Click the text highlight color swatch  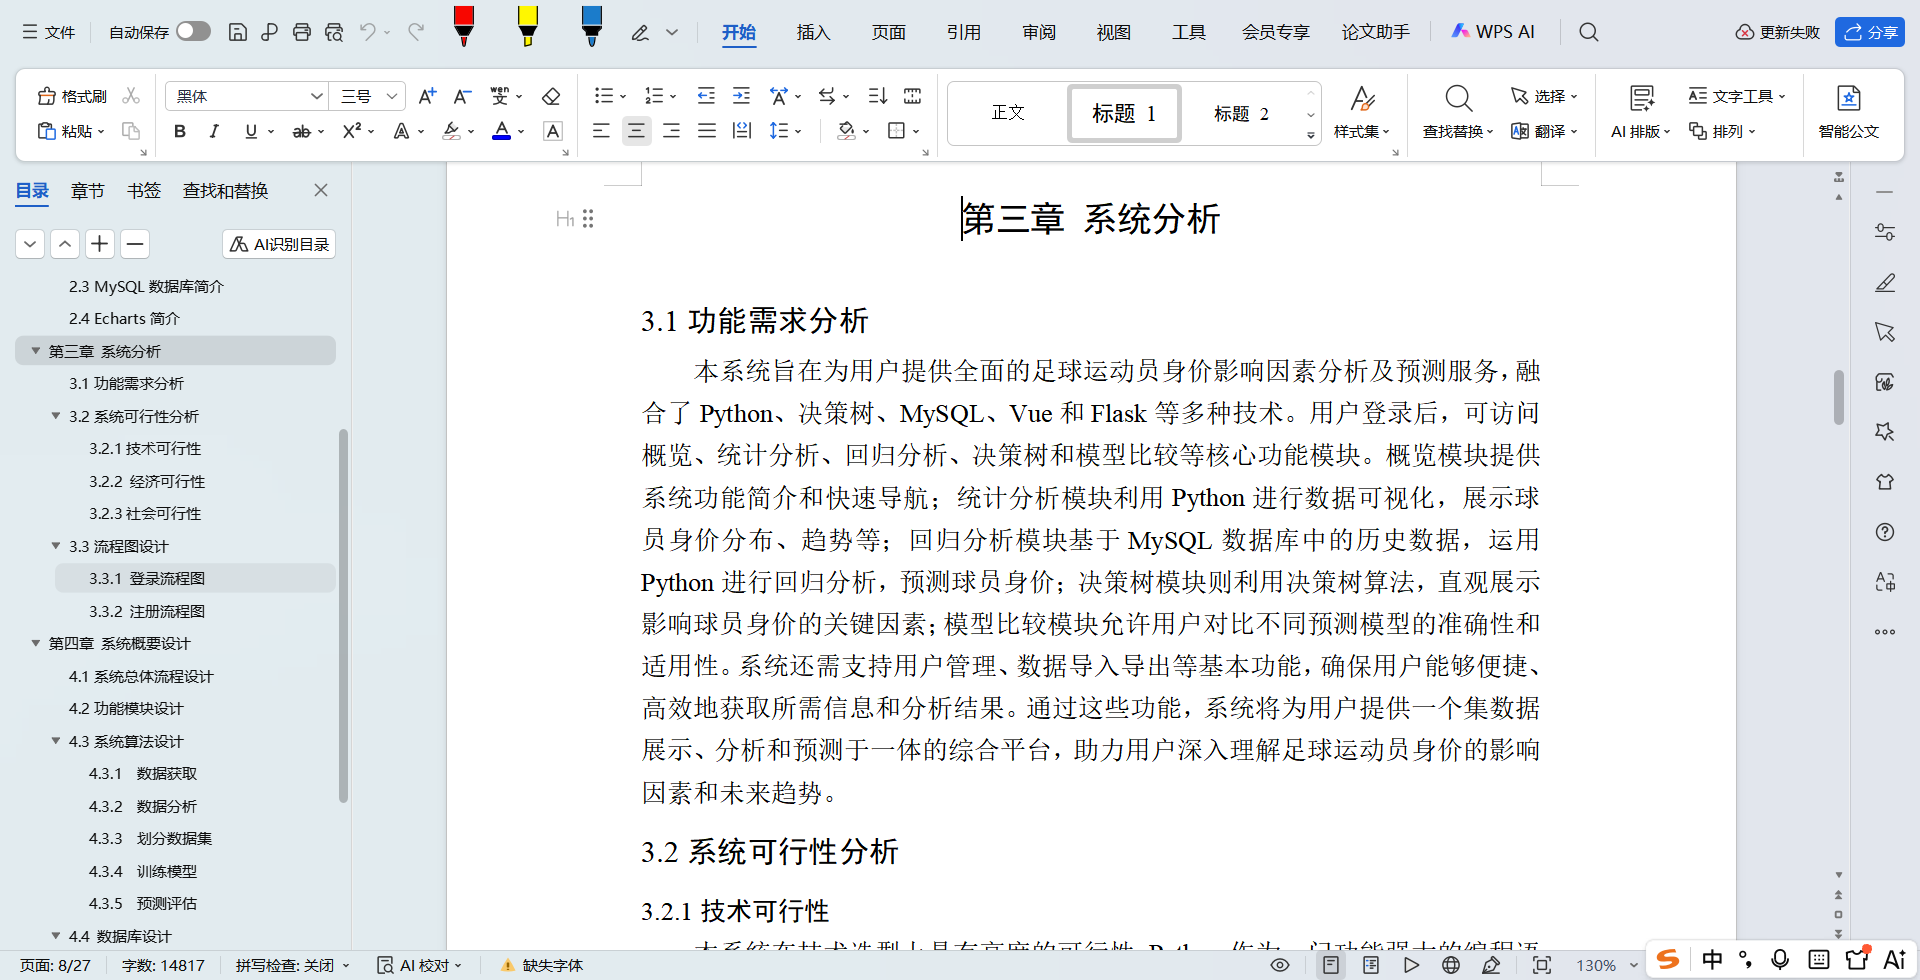click(x=452, y=131)
